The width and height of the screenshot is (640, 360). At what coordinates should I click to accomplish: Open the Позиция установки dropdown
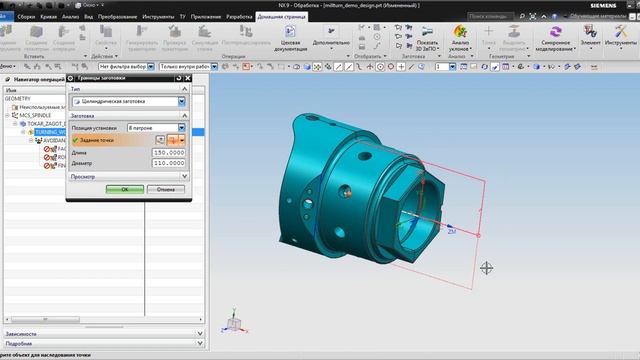(182, 128)
